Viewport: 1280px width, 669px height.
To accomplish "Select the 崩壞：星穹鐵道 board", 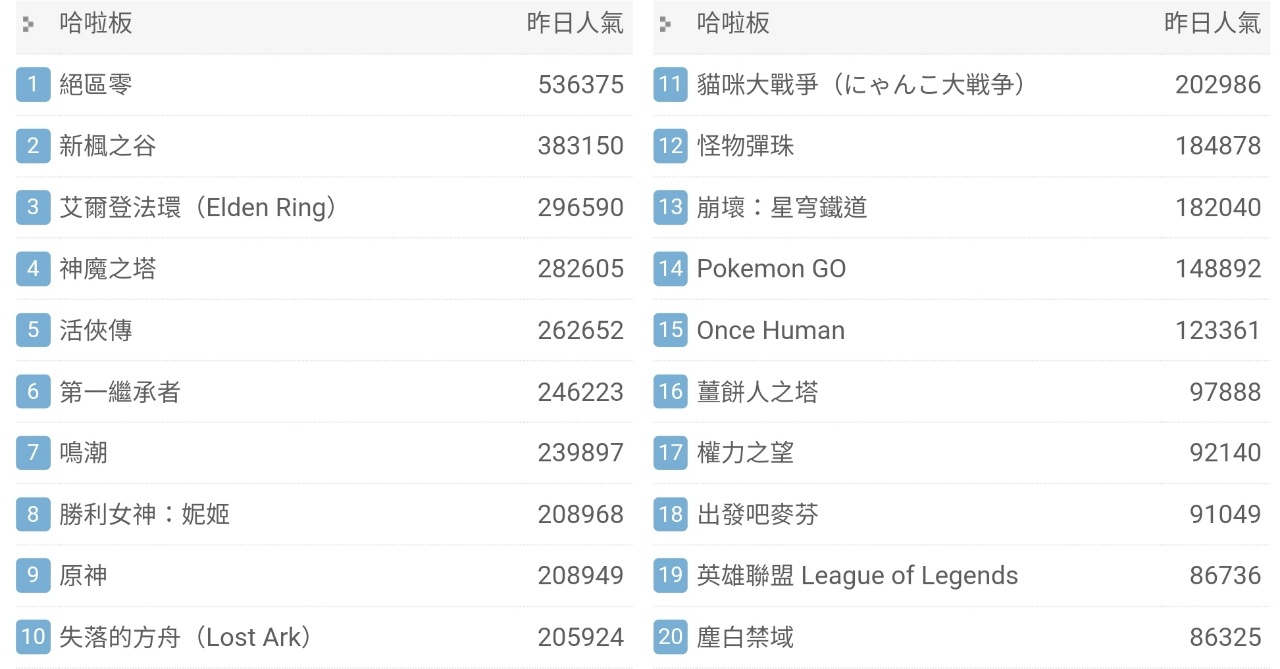I will pos(782,207).
